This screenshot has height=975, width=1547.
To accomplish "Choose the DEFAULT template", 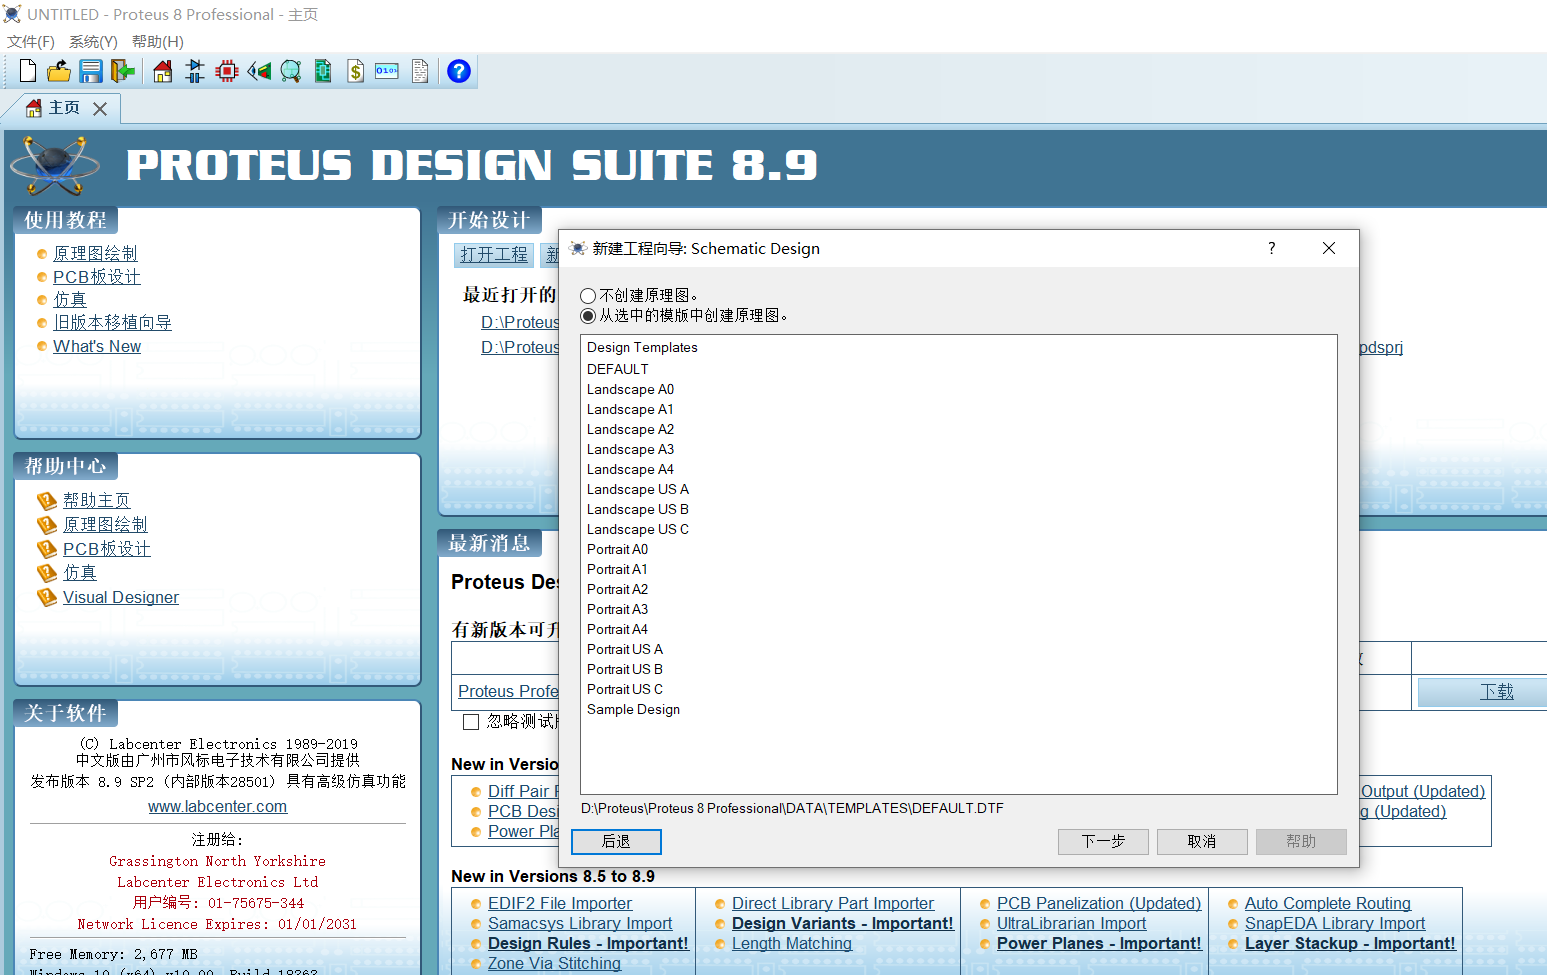I will 618,369.
